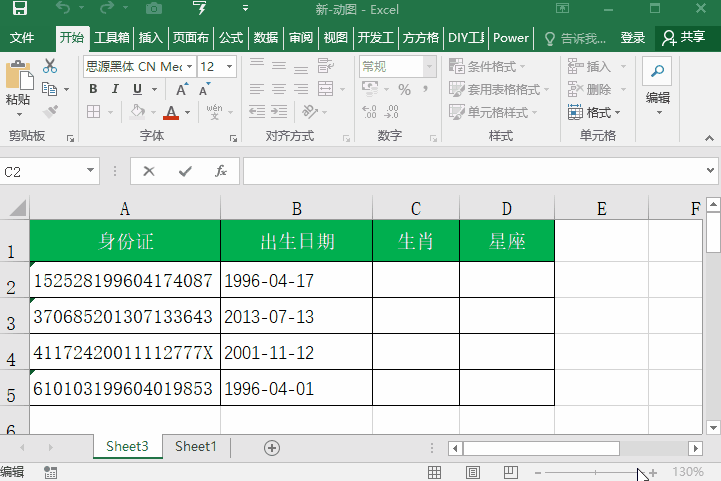Click the text orientation icon
Image resolution: width=721 pixels, height=481 pixels.
point(310,111)
